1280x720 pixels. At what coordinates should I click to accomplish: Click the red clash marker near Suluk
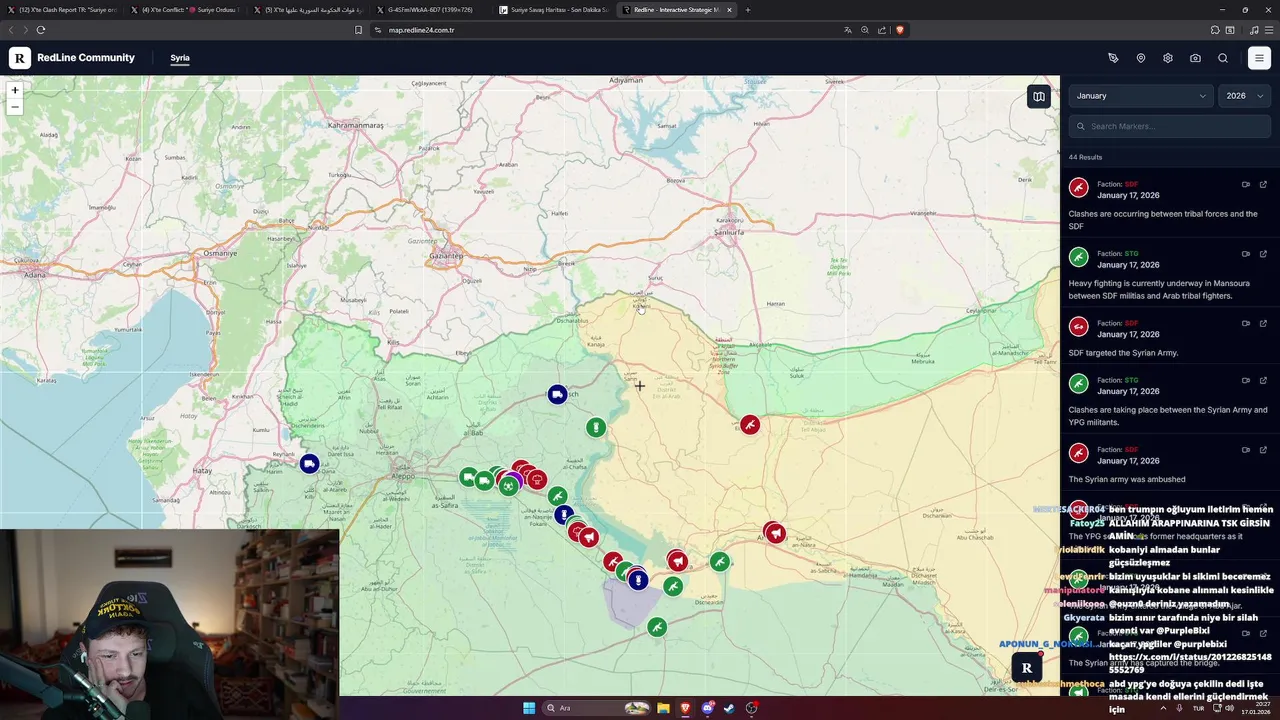pyautogui.click(x=750, y=425)
